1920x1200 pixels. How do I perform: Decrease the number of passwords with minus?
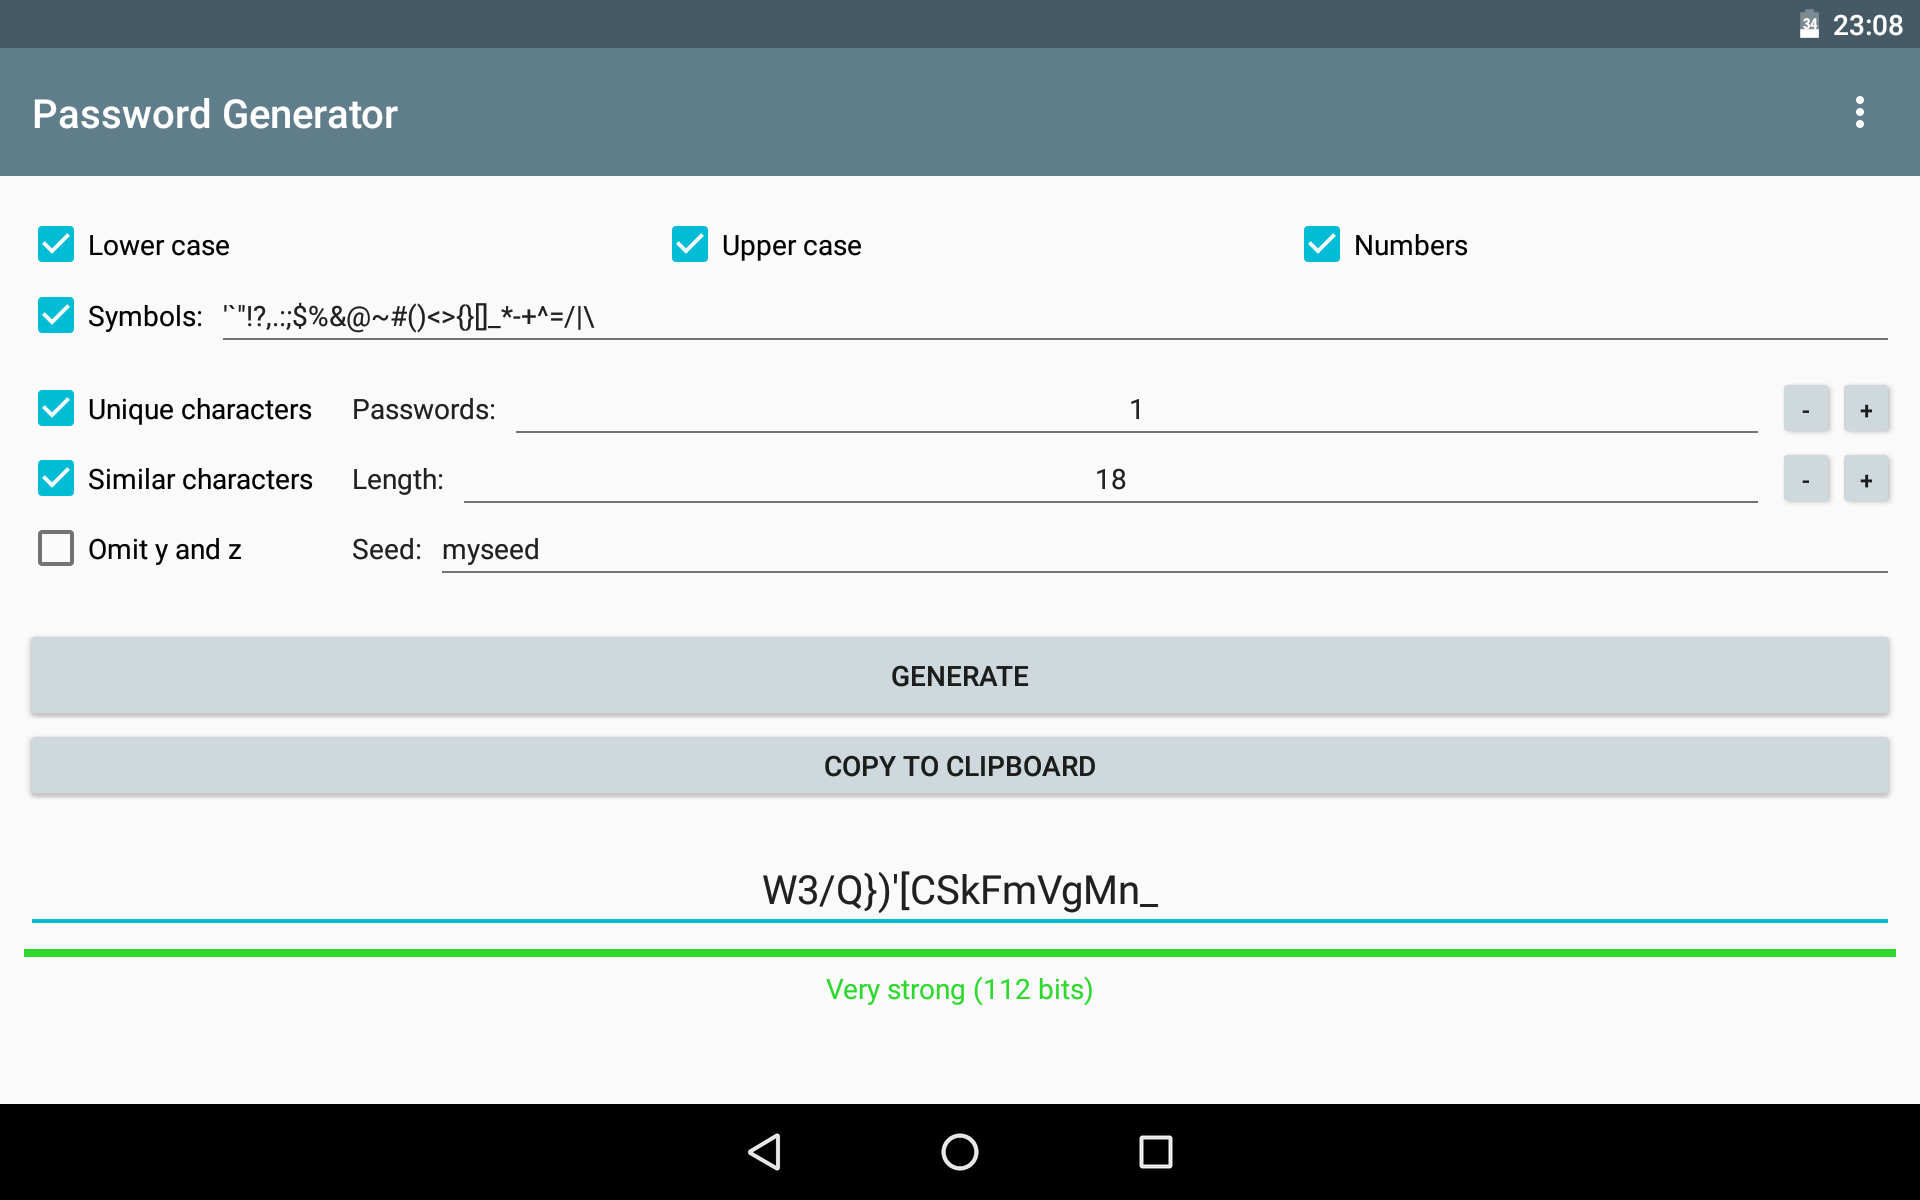tap(1806, 409)
